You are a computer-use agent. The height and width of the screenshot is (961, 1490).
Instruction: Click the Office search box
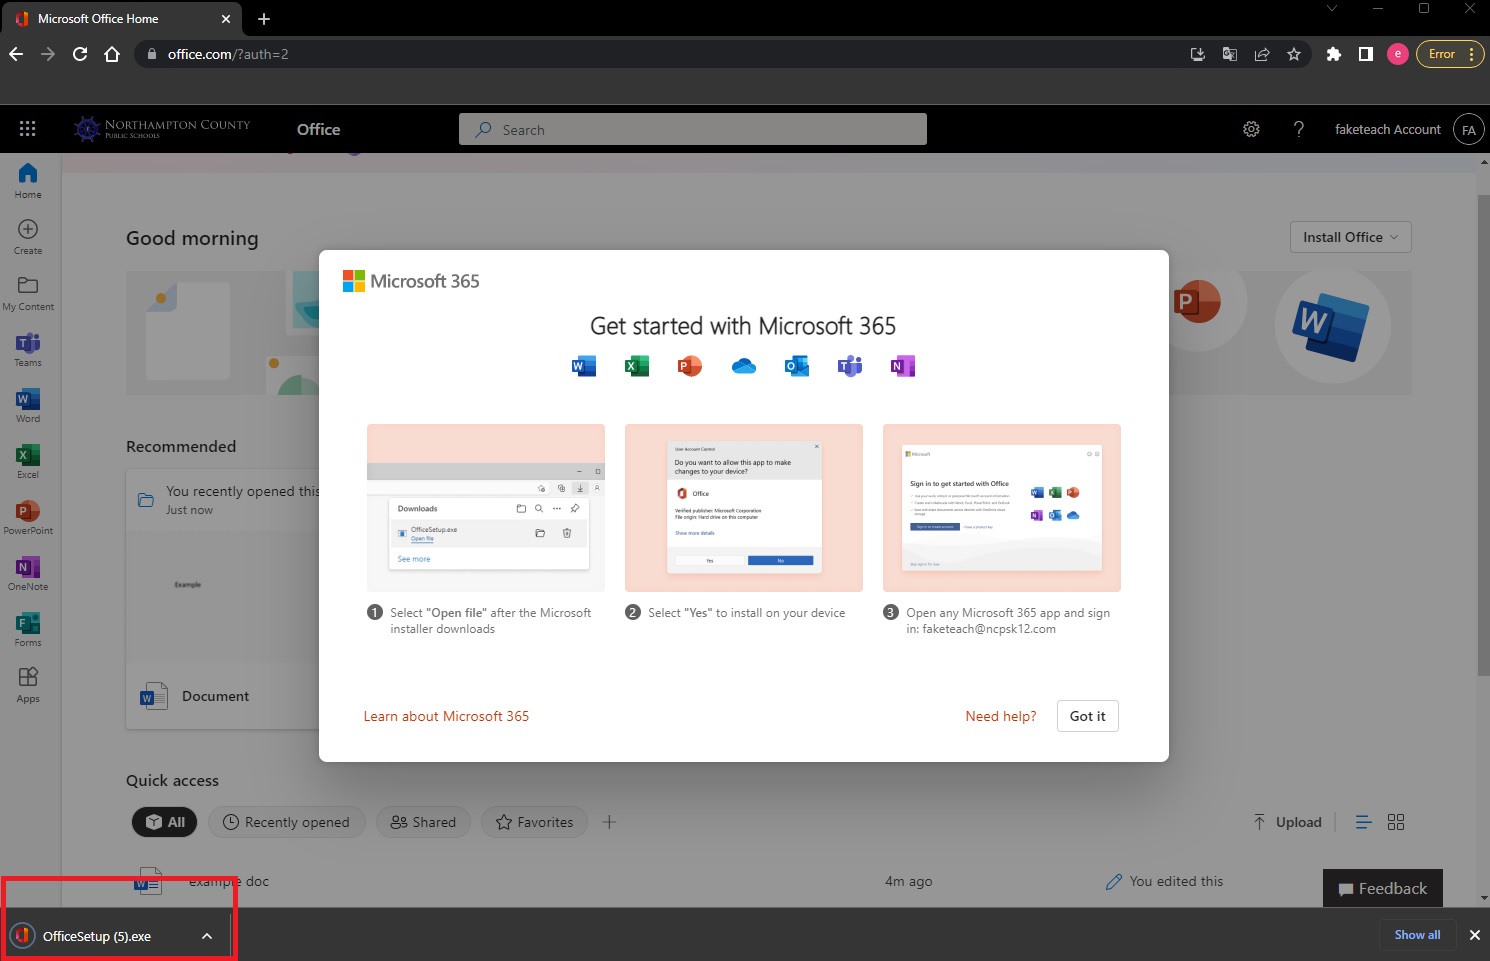[x=693, y=129]
